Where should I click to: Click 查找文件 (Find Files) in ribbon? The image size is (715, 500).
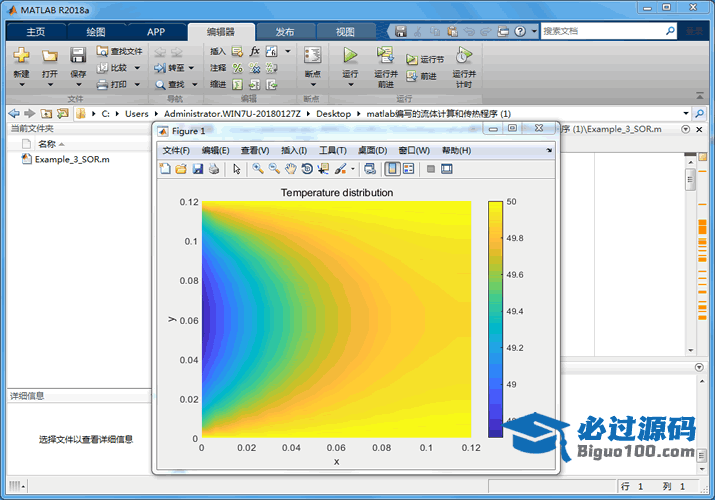[119, 51]
